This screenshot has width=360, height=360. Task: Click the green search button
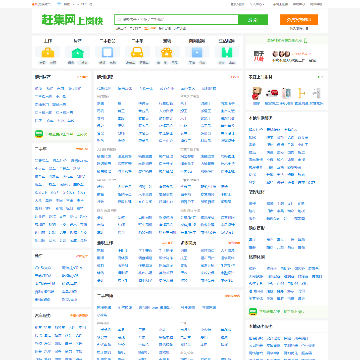pyautogui.click(x=253, y=19)
